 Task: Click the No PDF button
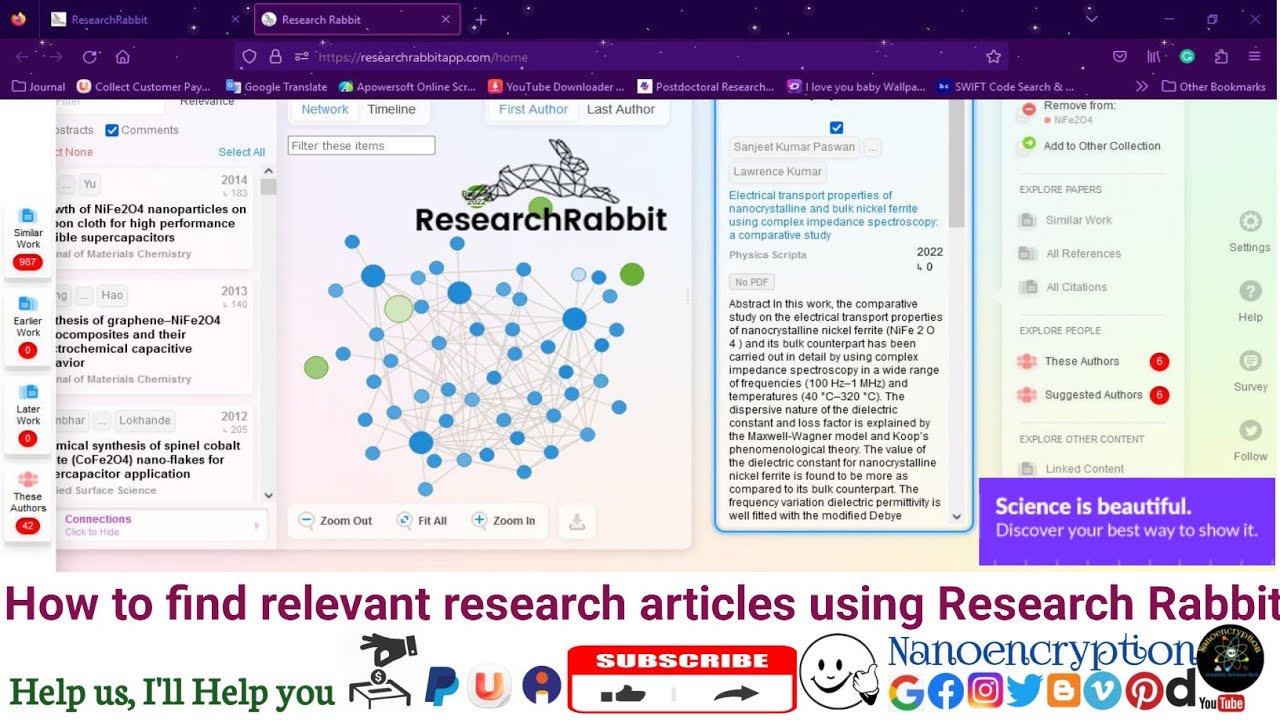tap(751, 282)
